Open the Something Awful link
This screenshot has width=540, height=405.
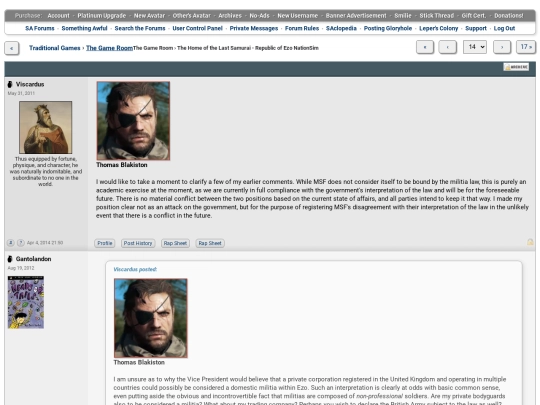pyautogui.click(x=84, y=28)
